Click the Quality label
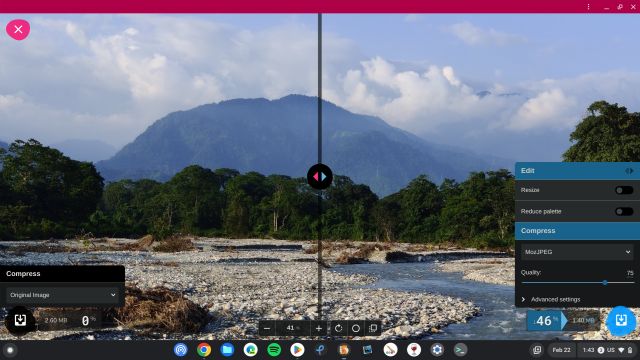This screenshot has width=640, height=360. click(x=531, y=272)
